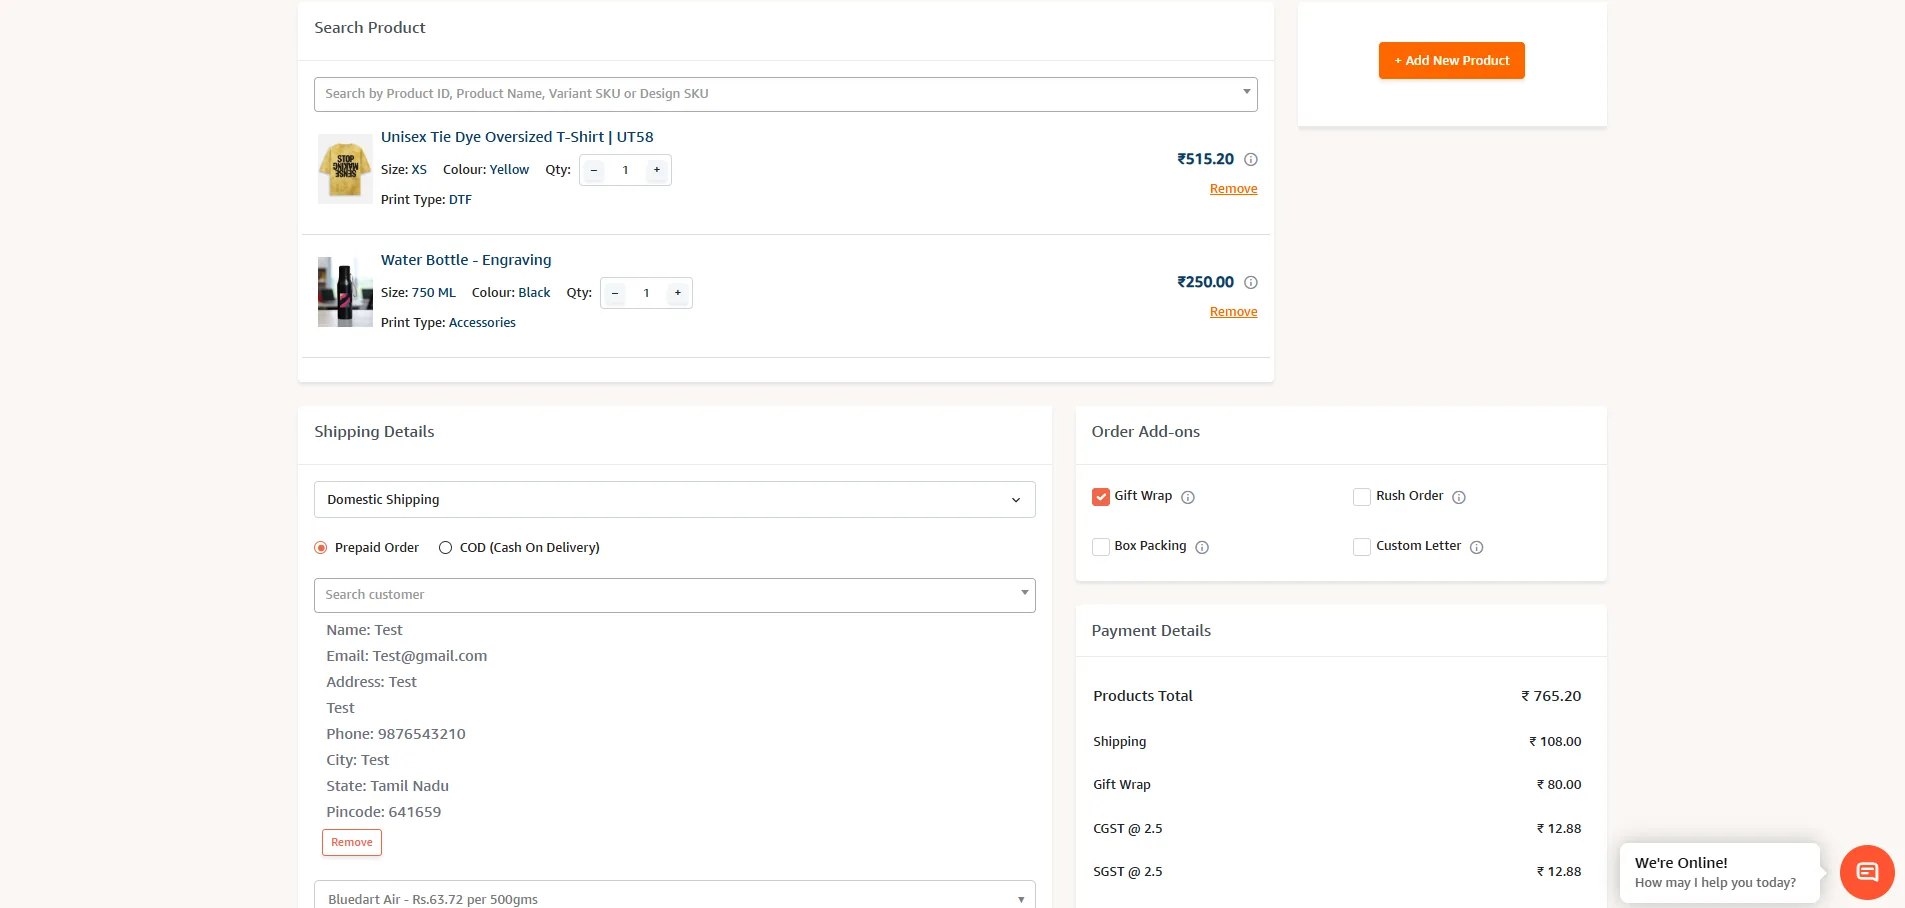
Task: Remove the selected customer Test
Action: [352, 843]
